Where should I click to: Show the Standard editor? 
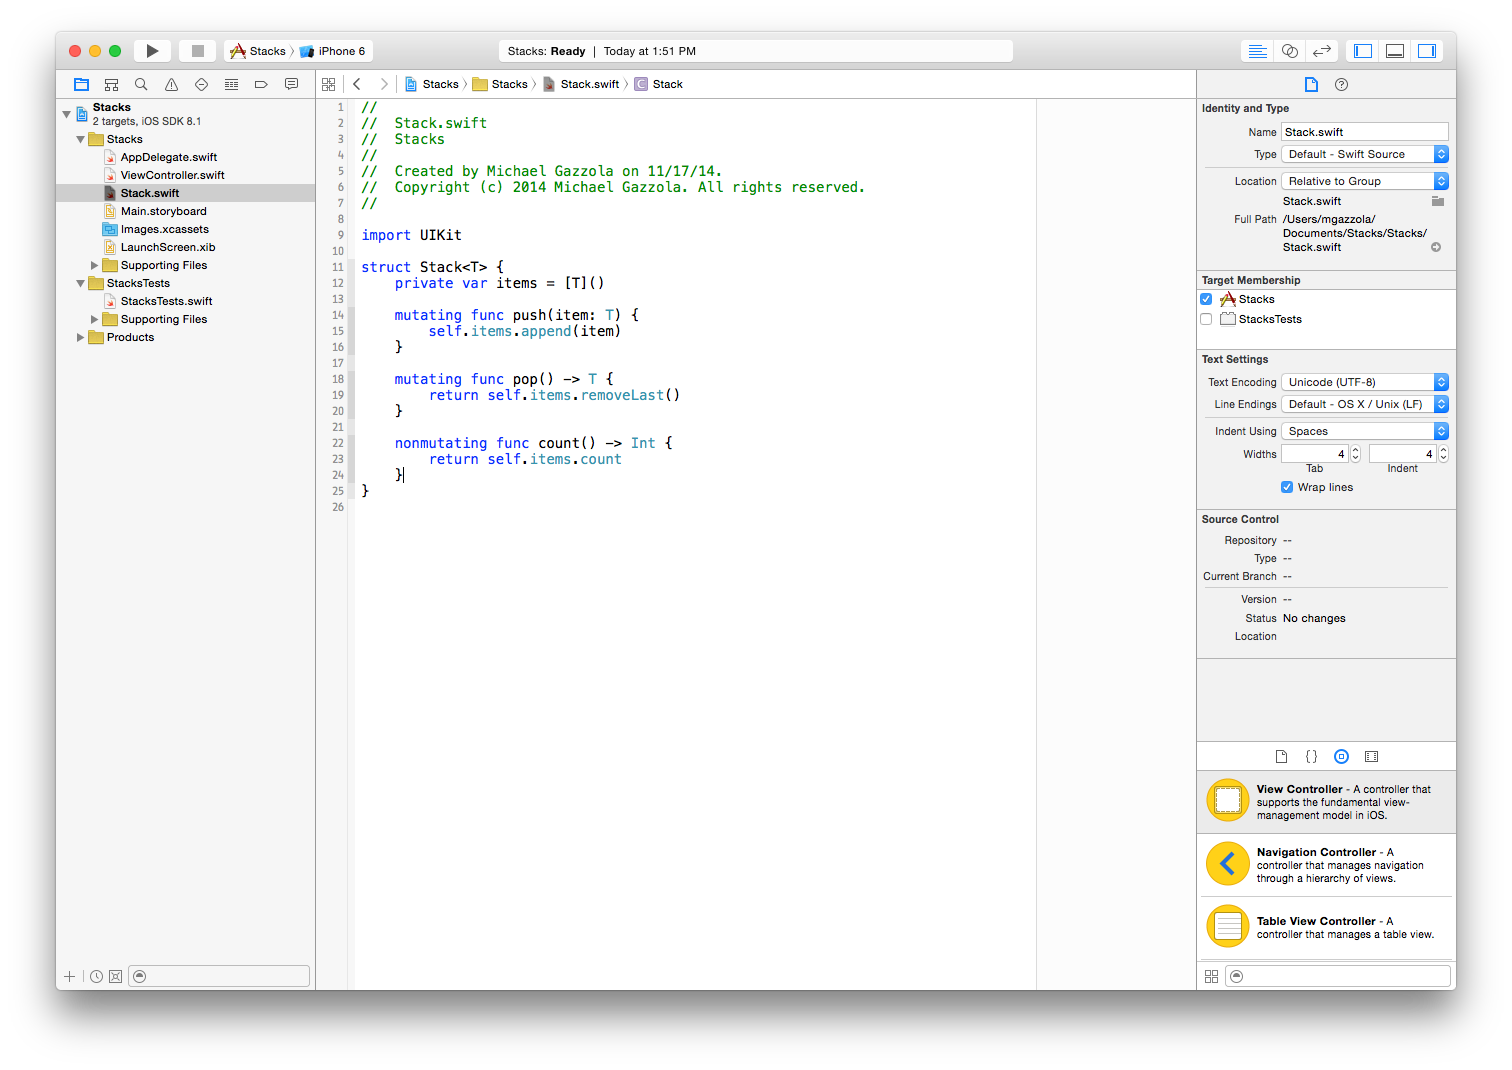(1258, 51)
